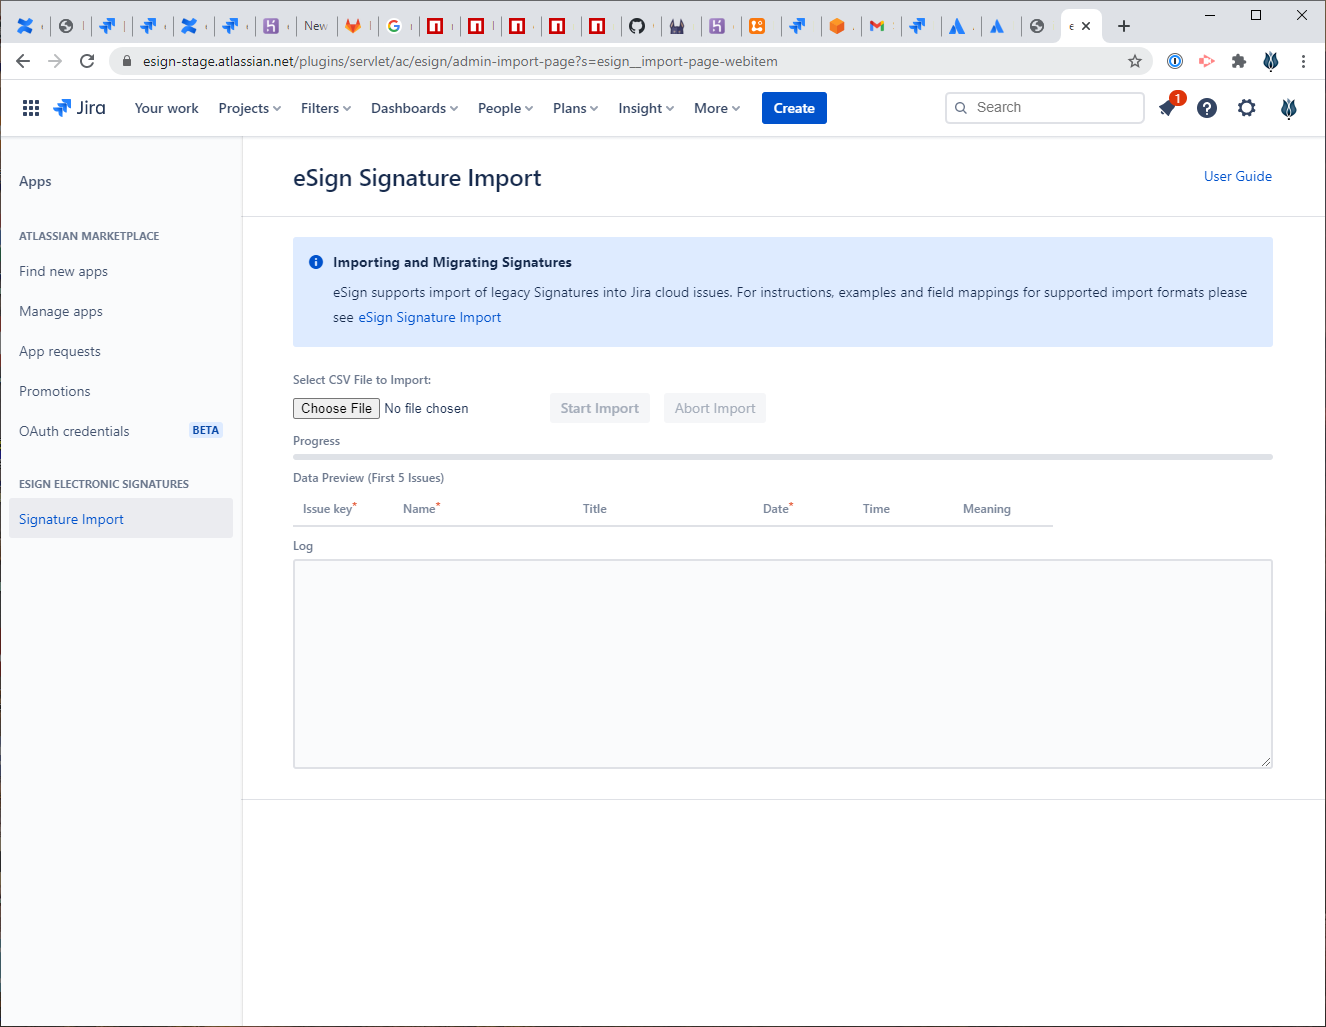Open the User Guide link
The width and height of the screenshot is (1326, 1027).
[1237, 176]
